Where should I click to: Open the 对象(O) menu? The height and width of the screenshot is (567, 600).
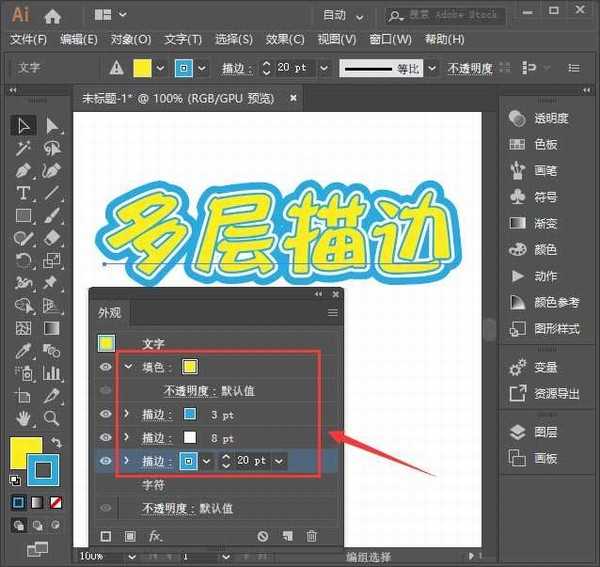[x=131, y=39]
